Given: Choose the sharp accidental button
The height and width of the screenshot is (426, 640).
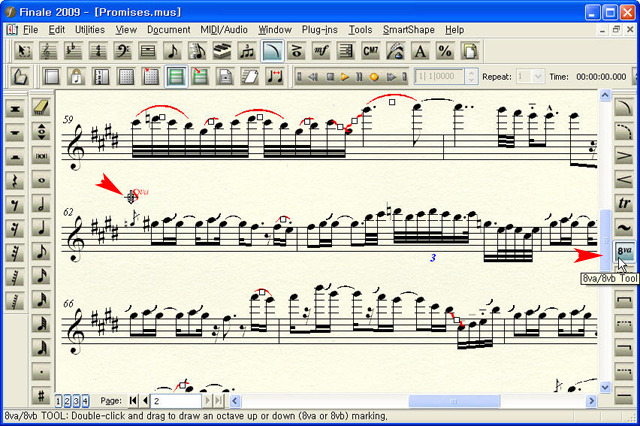Looking at the screenshot, I should point(41,396).
